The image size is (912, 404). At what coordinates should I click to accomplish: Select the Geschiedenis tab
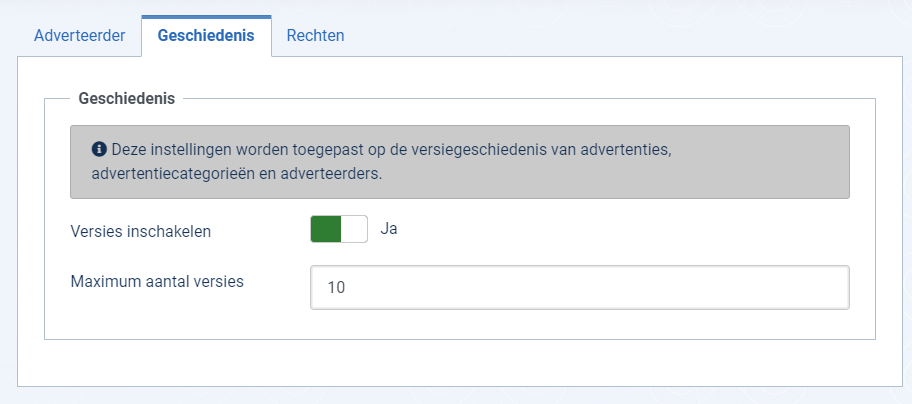point(206,36)
